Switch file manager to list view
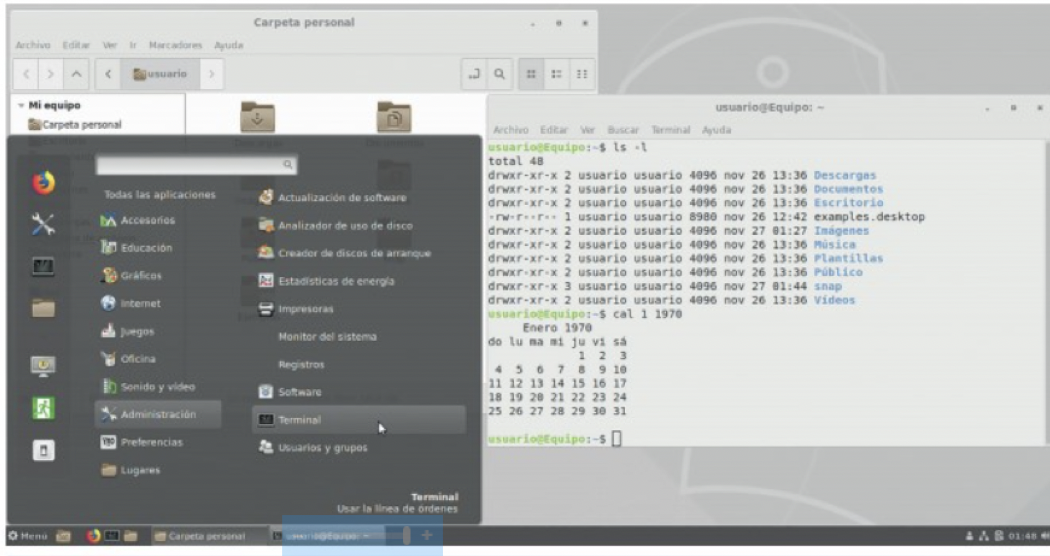1050x556 pixels. point(556,74)
